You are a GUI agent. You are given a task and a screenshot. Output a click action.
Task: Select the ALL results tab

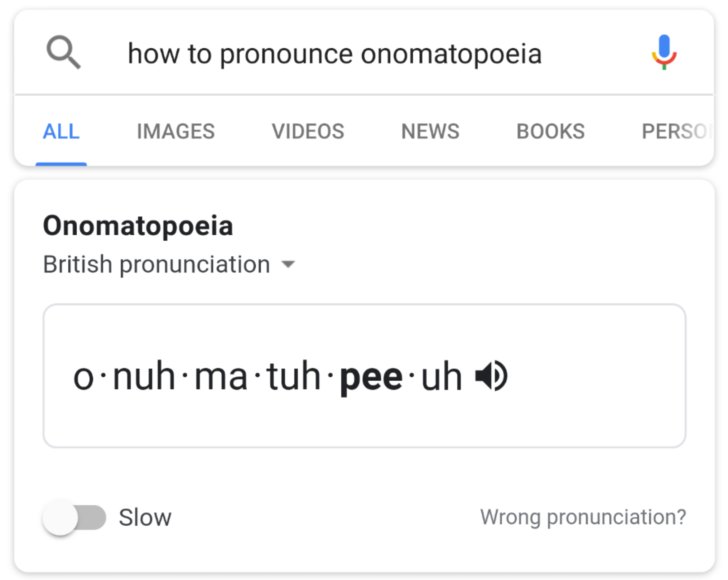coord(61,131)
